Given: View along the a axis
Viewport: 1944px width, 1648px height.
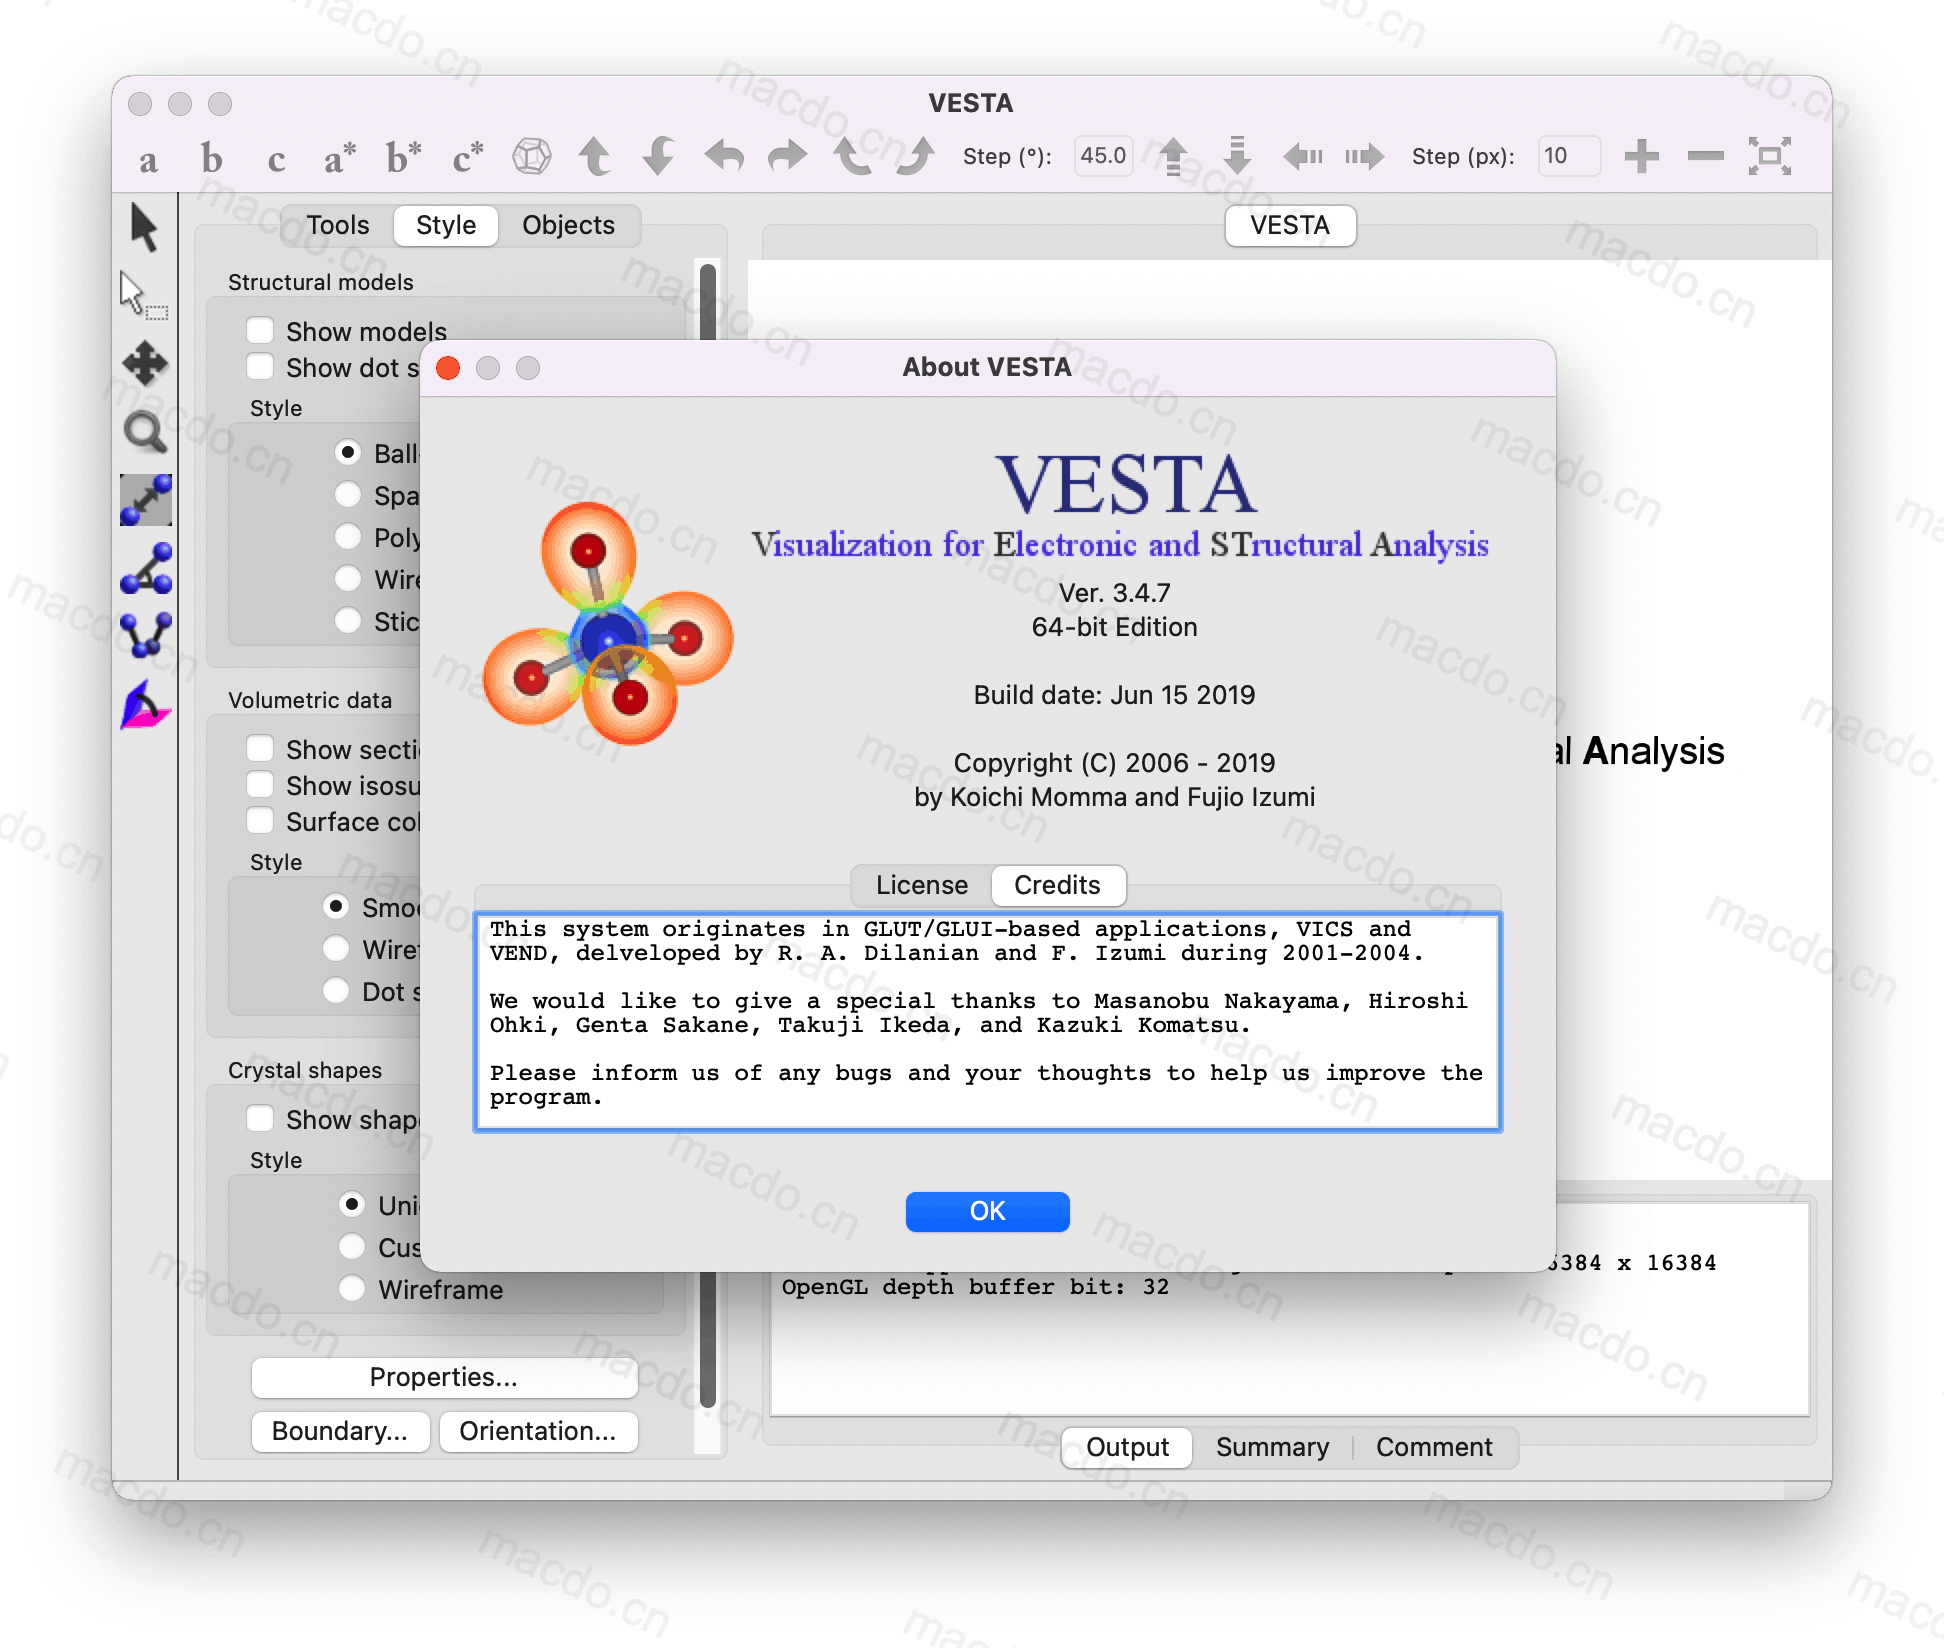Looking at the screenshot, I should 148,158.
